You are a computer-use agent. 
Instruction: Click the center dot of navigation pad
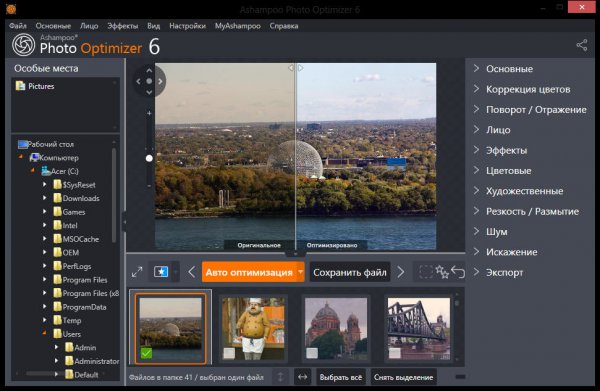(149, 81)
